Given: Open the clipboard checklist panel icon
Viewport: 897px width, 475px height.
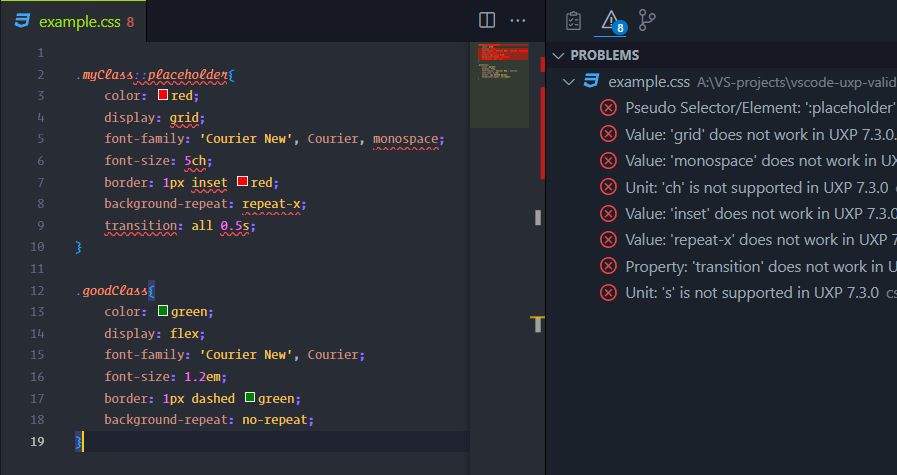Looking at the screenshot, I should (573, 21).
